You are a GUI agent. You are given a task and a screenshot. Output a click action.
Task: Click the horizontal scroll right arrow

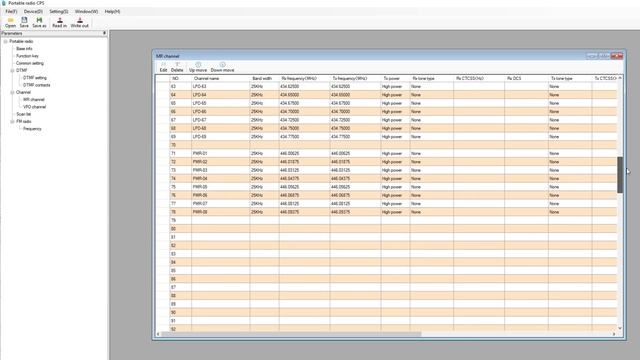pyautogui.click(x=614, y=334)
